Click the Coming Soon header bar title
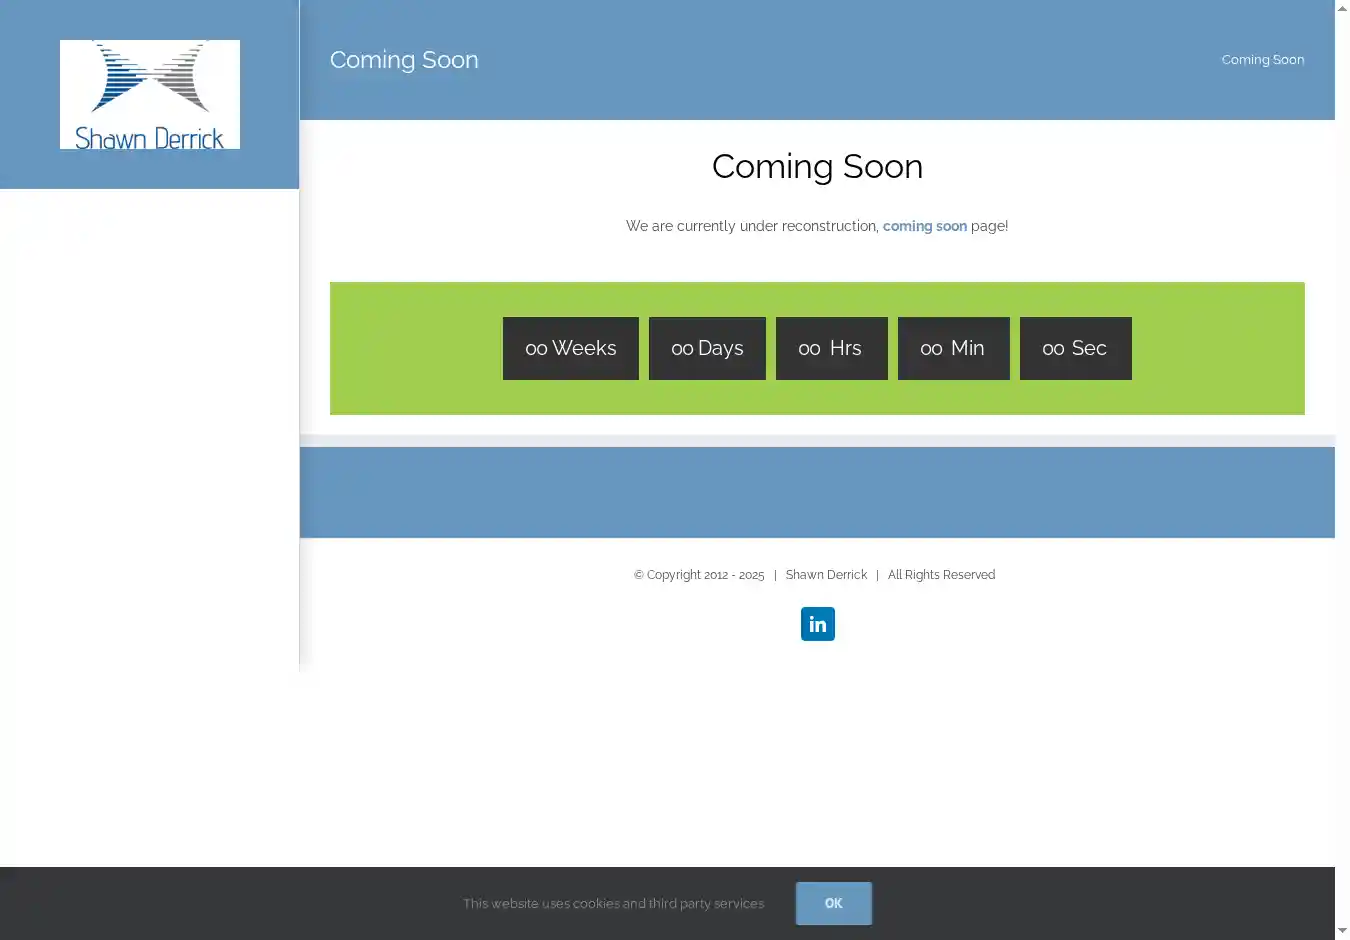 click(404, 60)
